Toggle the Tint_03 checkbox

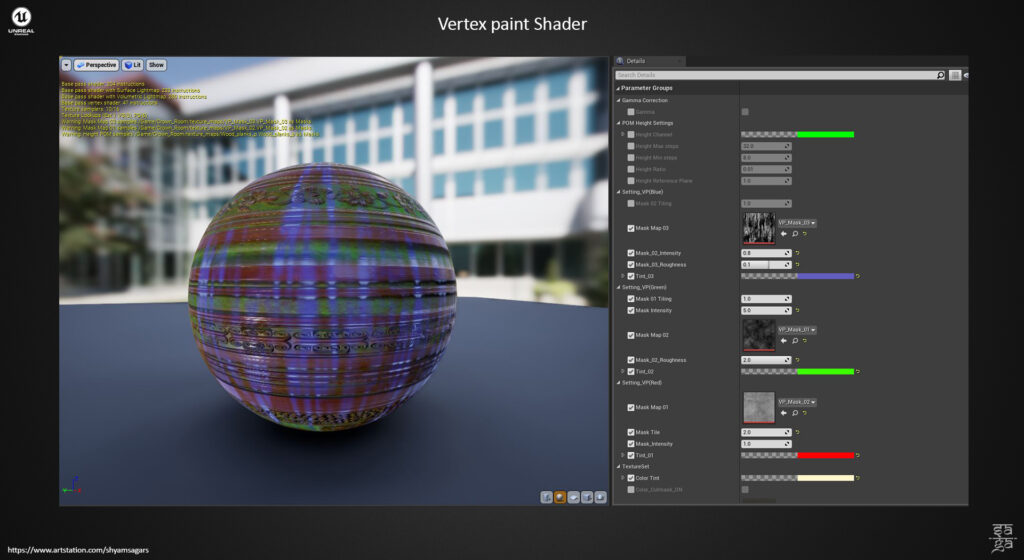click(x=631, y=276)
